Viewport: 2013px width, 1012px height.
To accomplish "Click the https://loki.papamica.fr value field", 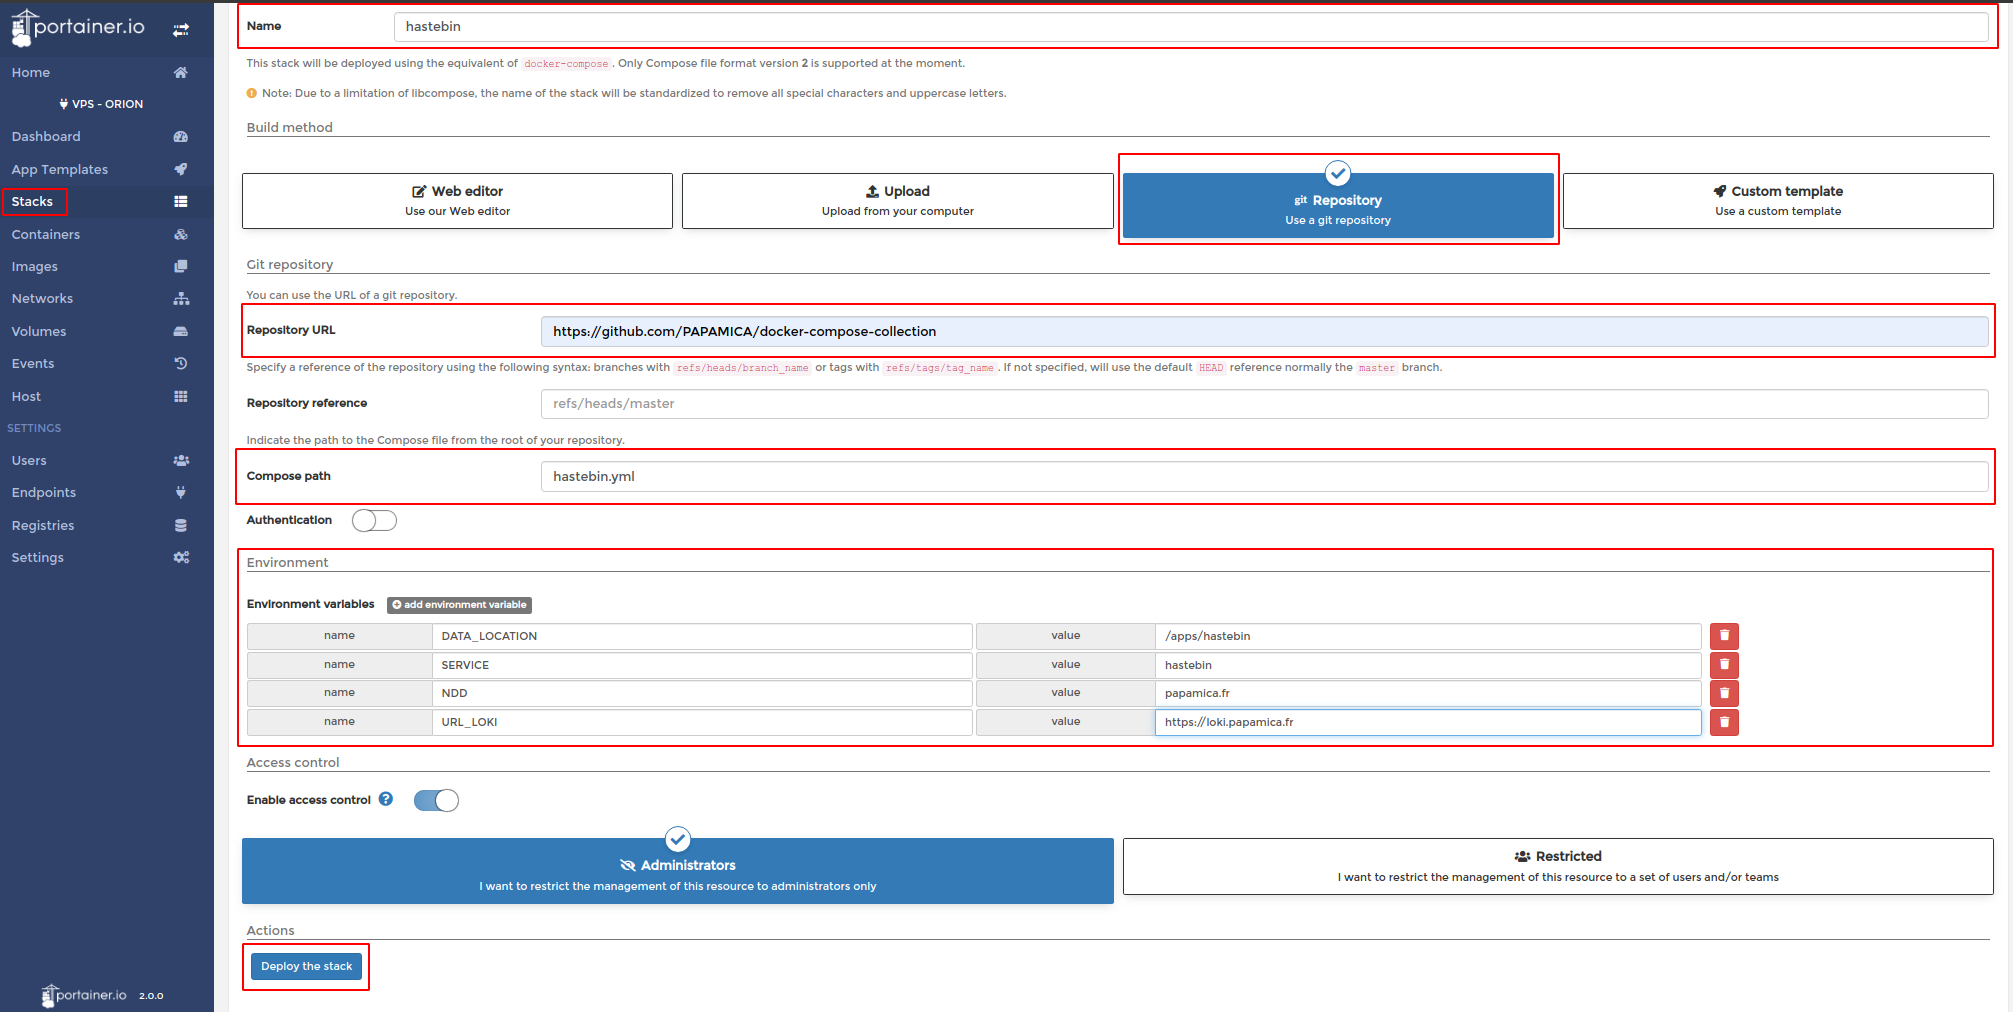I will (x=1428, y=722).
